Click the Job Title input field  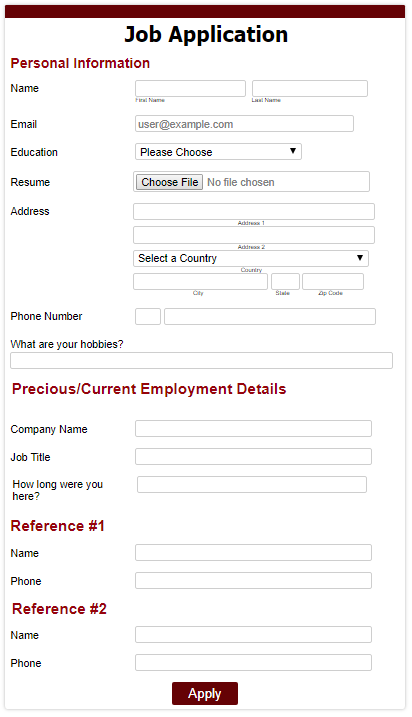pos(253,457)
